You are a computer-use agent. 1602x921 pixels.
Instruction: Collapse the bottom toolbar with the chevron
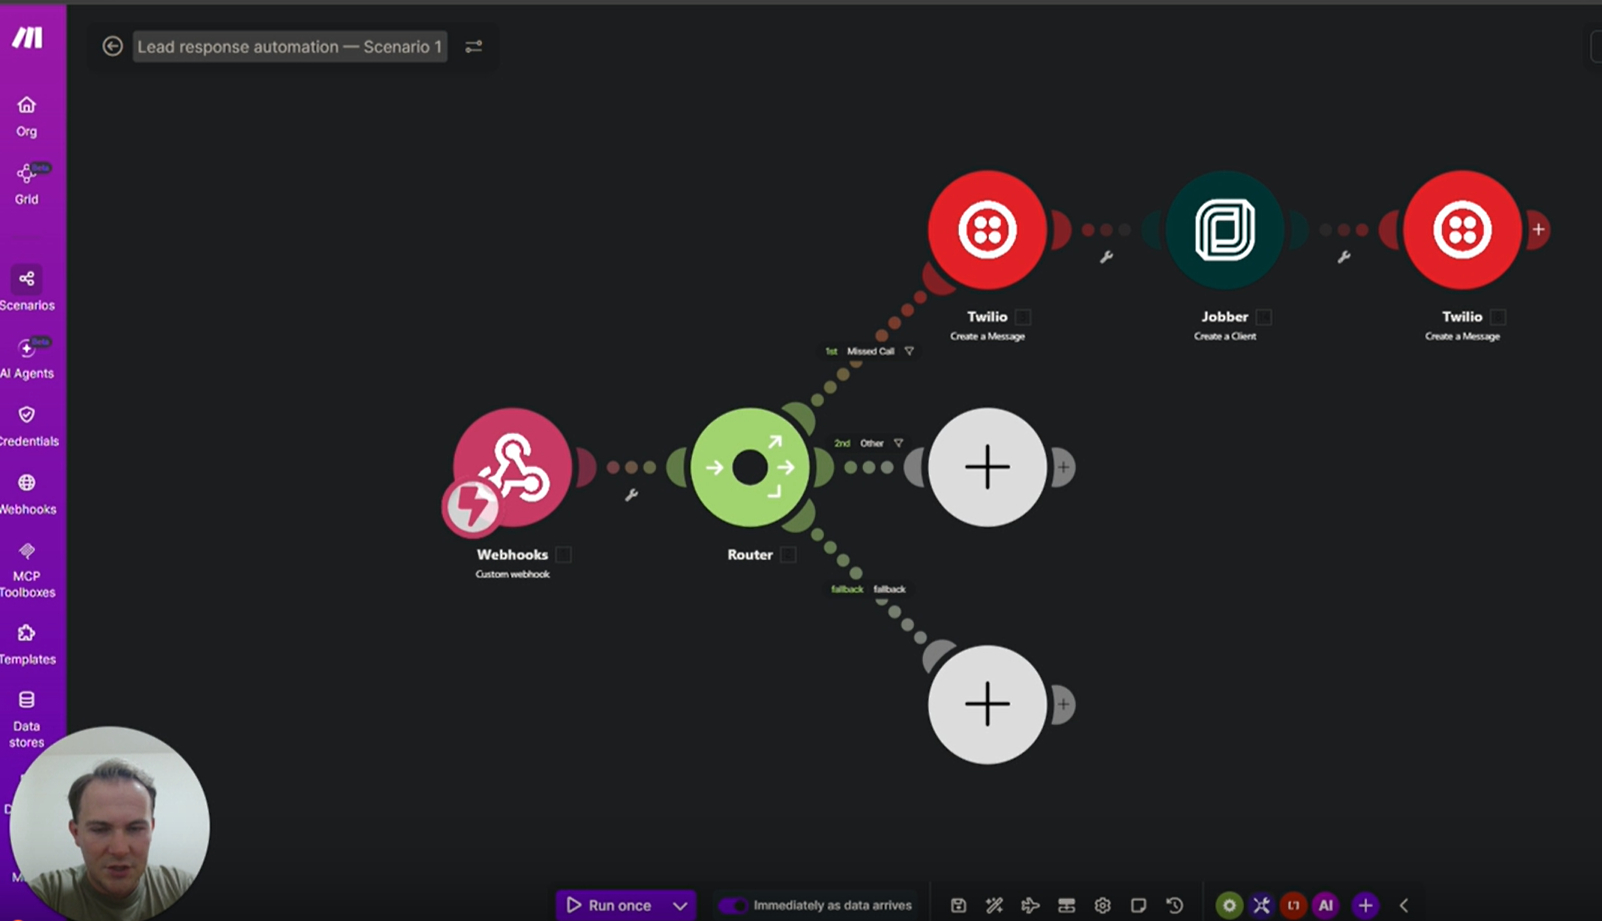(1404, 905)
